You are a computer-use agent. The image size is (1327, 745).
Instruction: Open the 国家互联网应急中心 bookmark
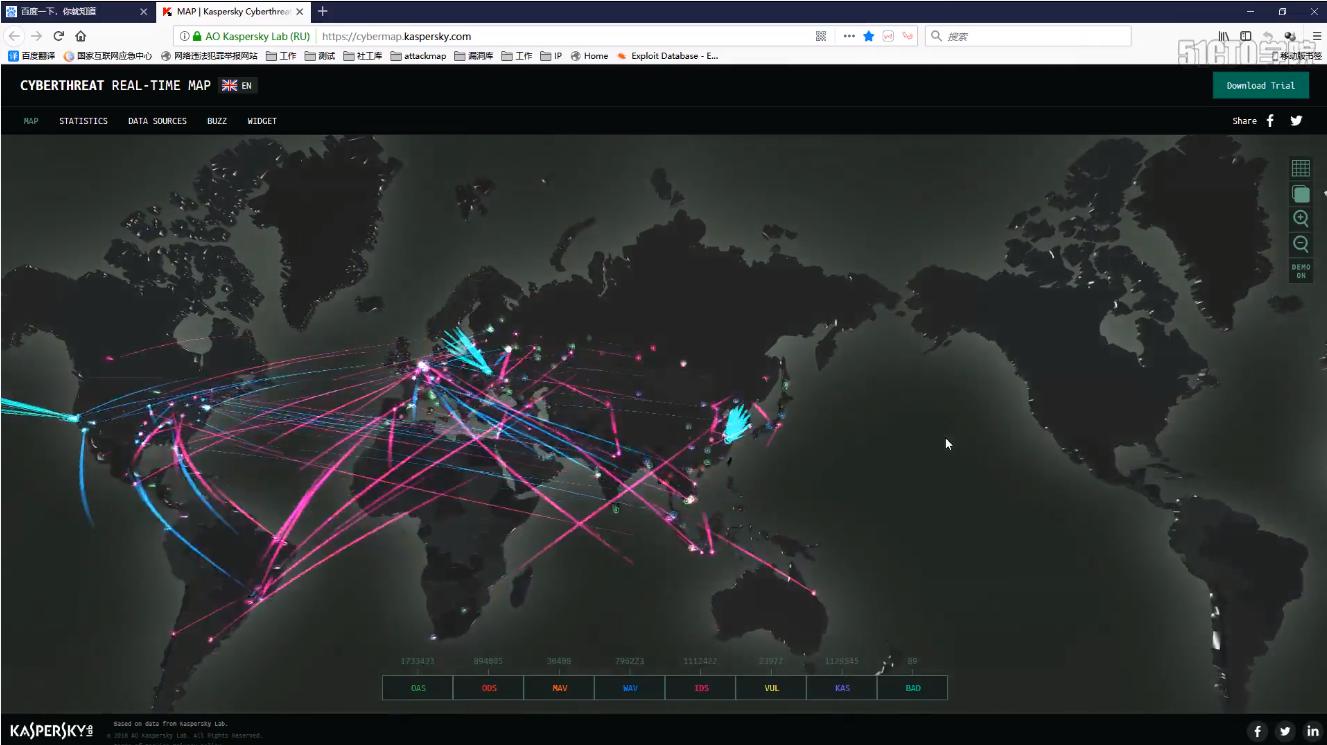[x=108, y=56]
